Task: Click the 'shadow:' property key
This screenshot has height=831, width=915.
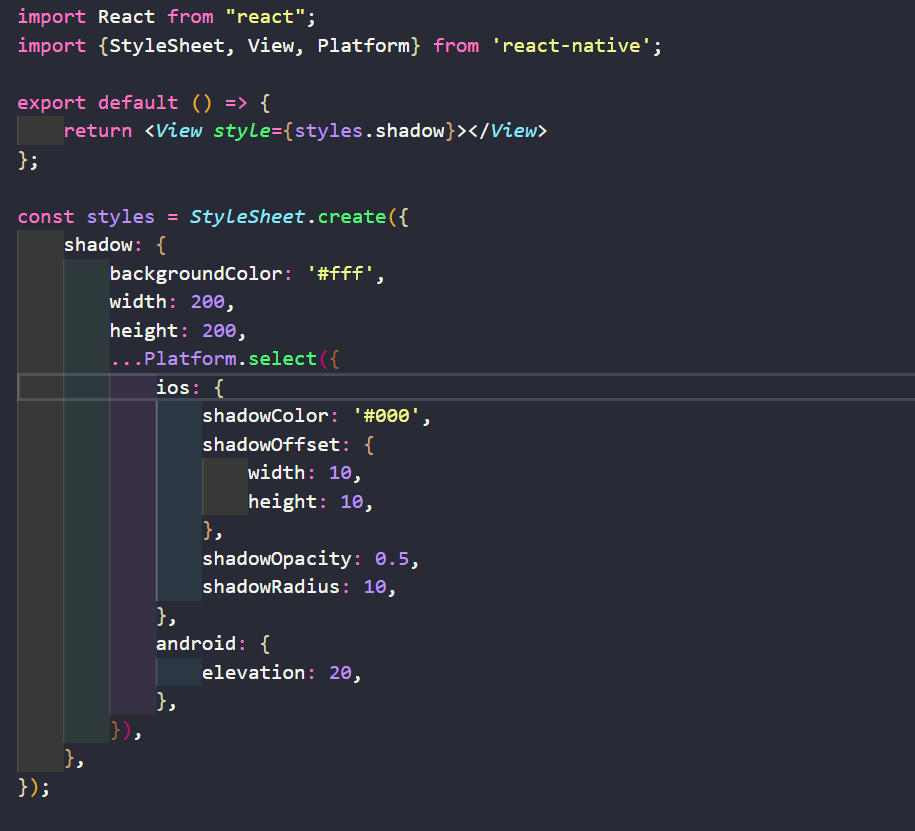Action: click(x=103, y=245)
